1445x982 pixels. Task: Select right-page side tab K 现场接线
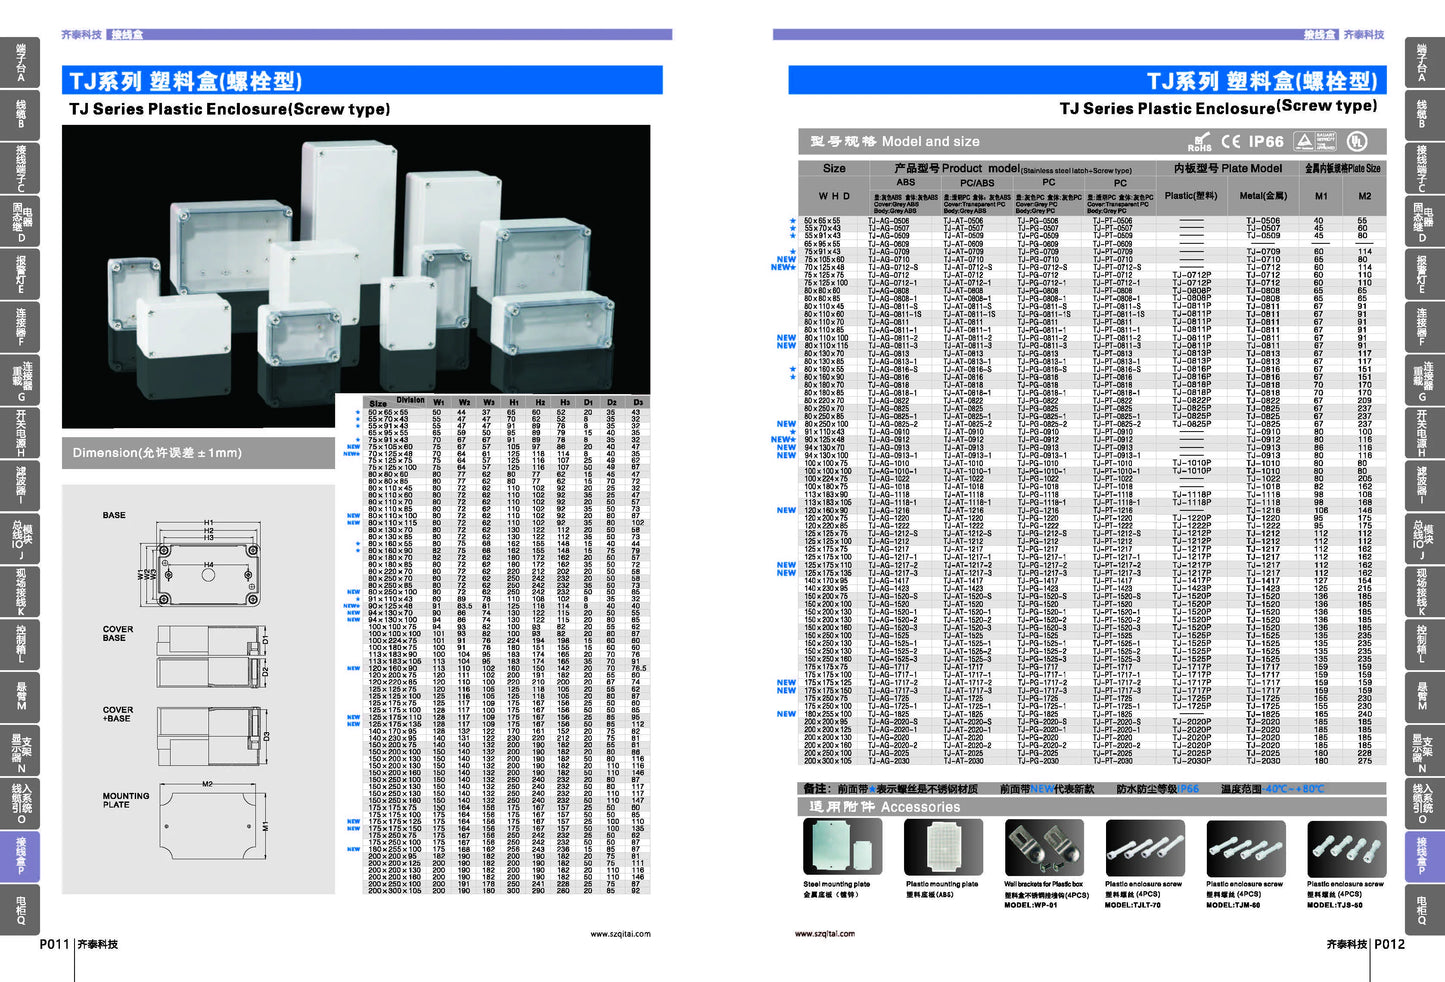click(1424, 592)
